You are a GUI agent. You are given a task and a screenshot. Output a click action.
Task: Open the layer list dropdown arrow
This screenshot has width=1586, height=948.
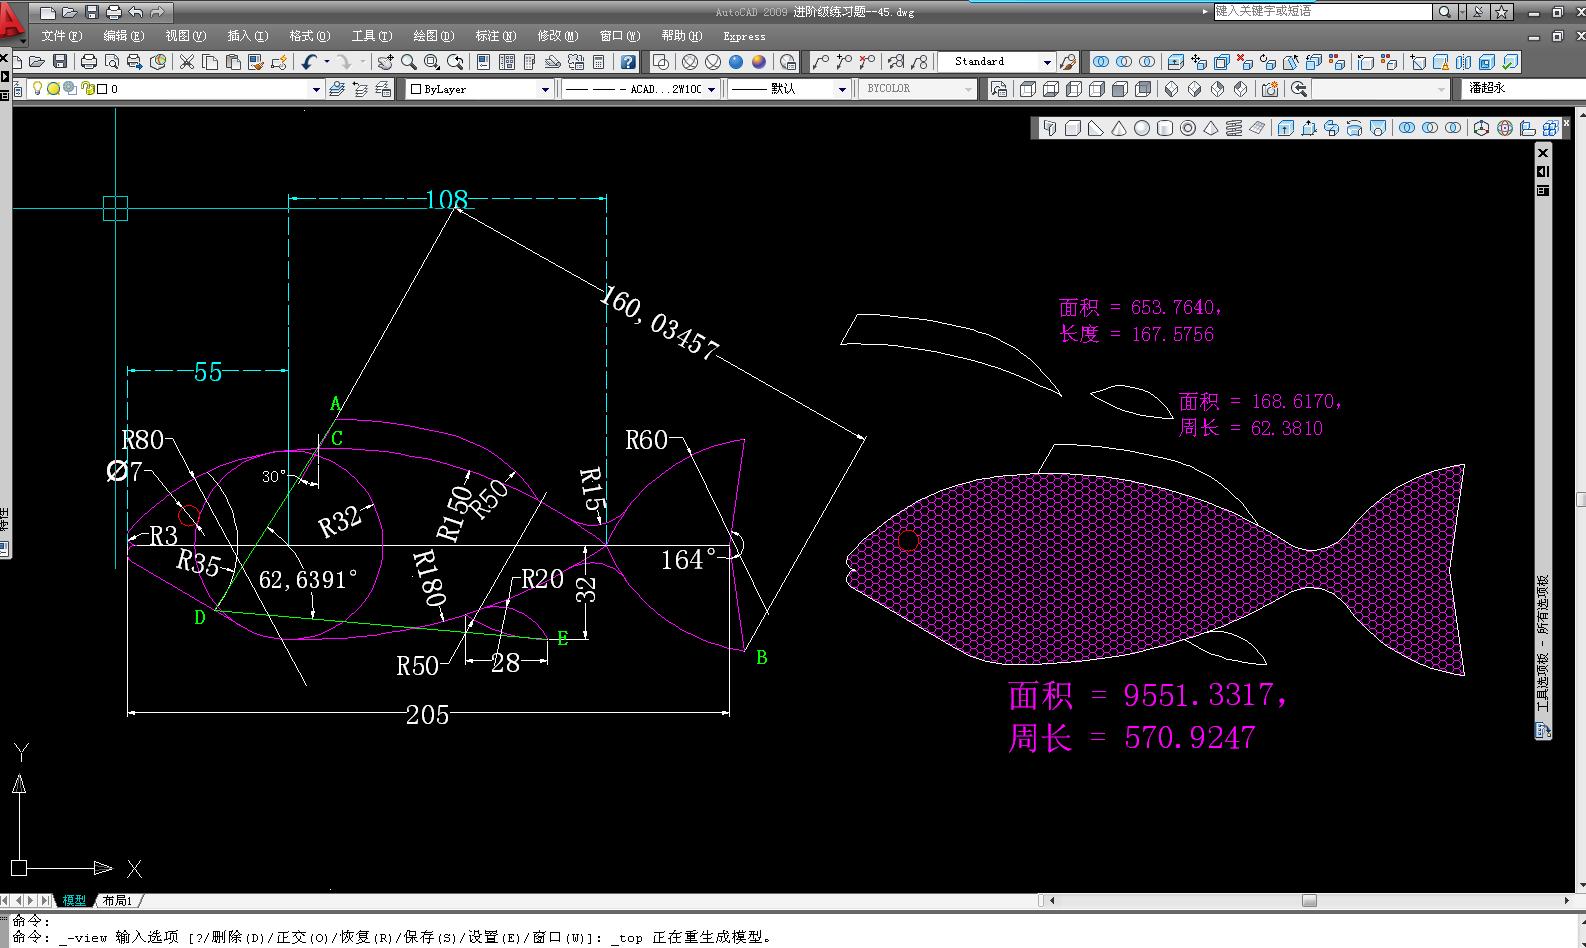[x=316, y=89]
